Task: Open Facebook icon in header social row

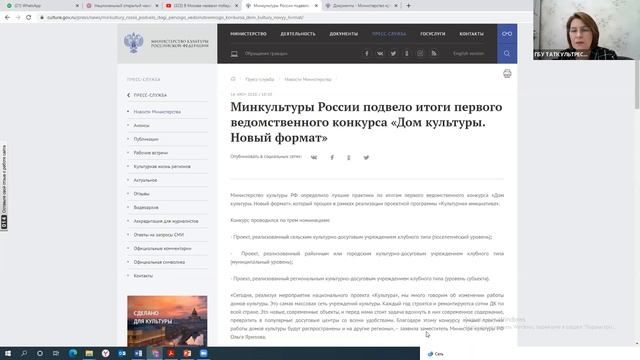Action: pos(367,53)
